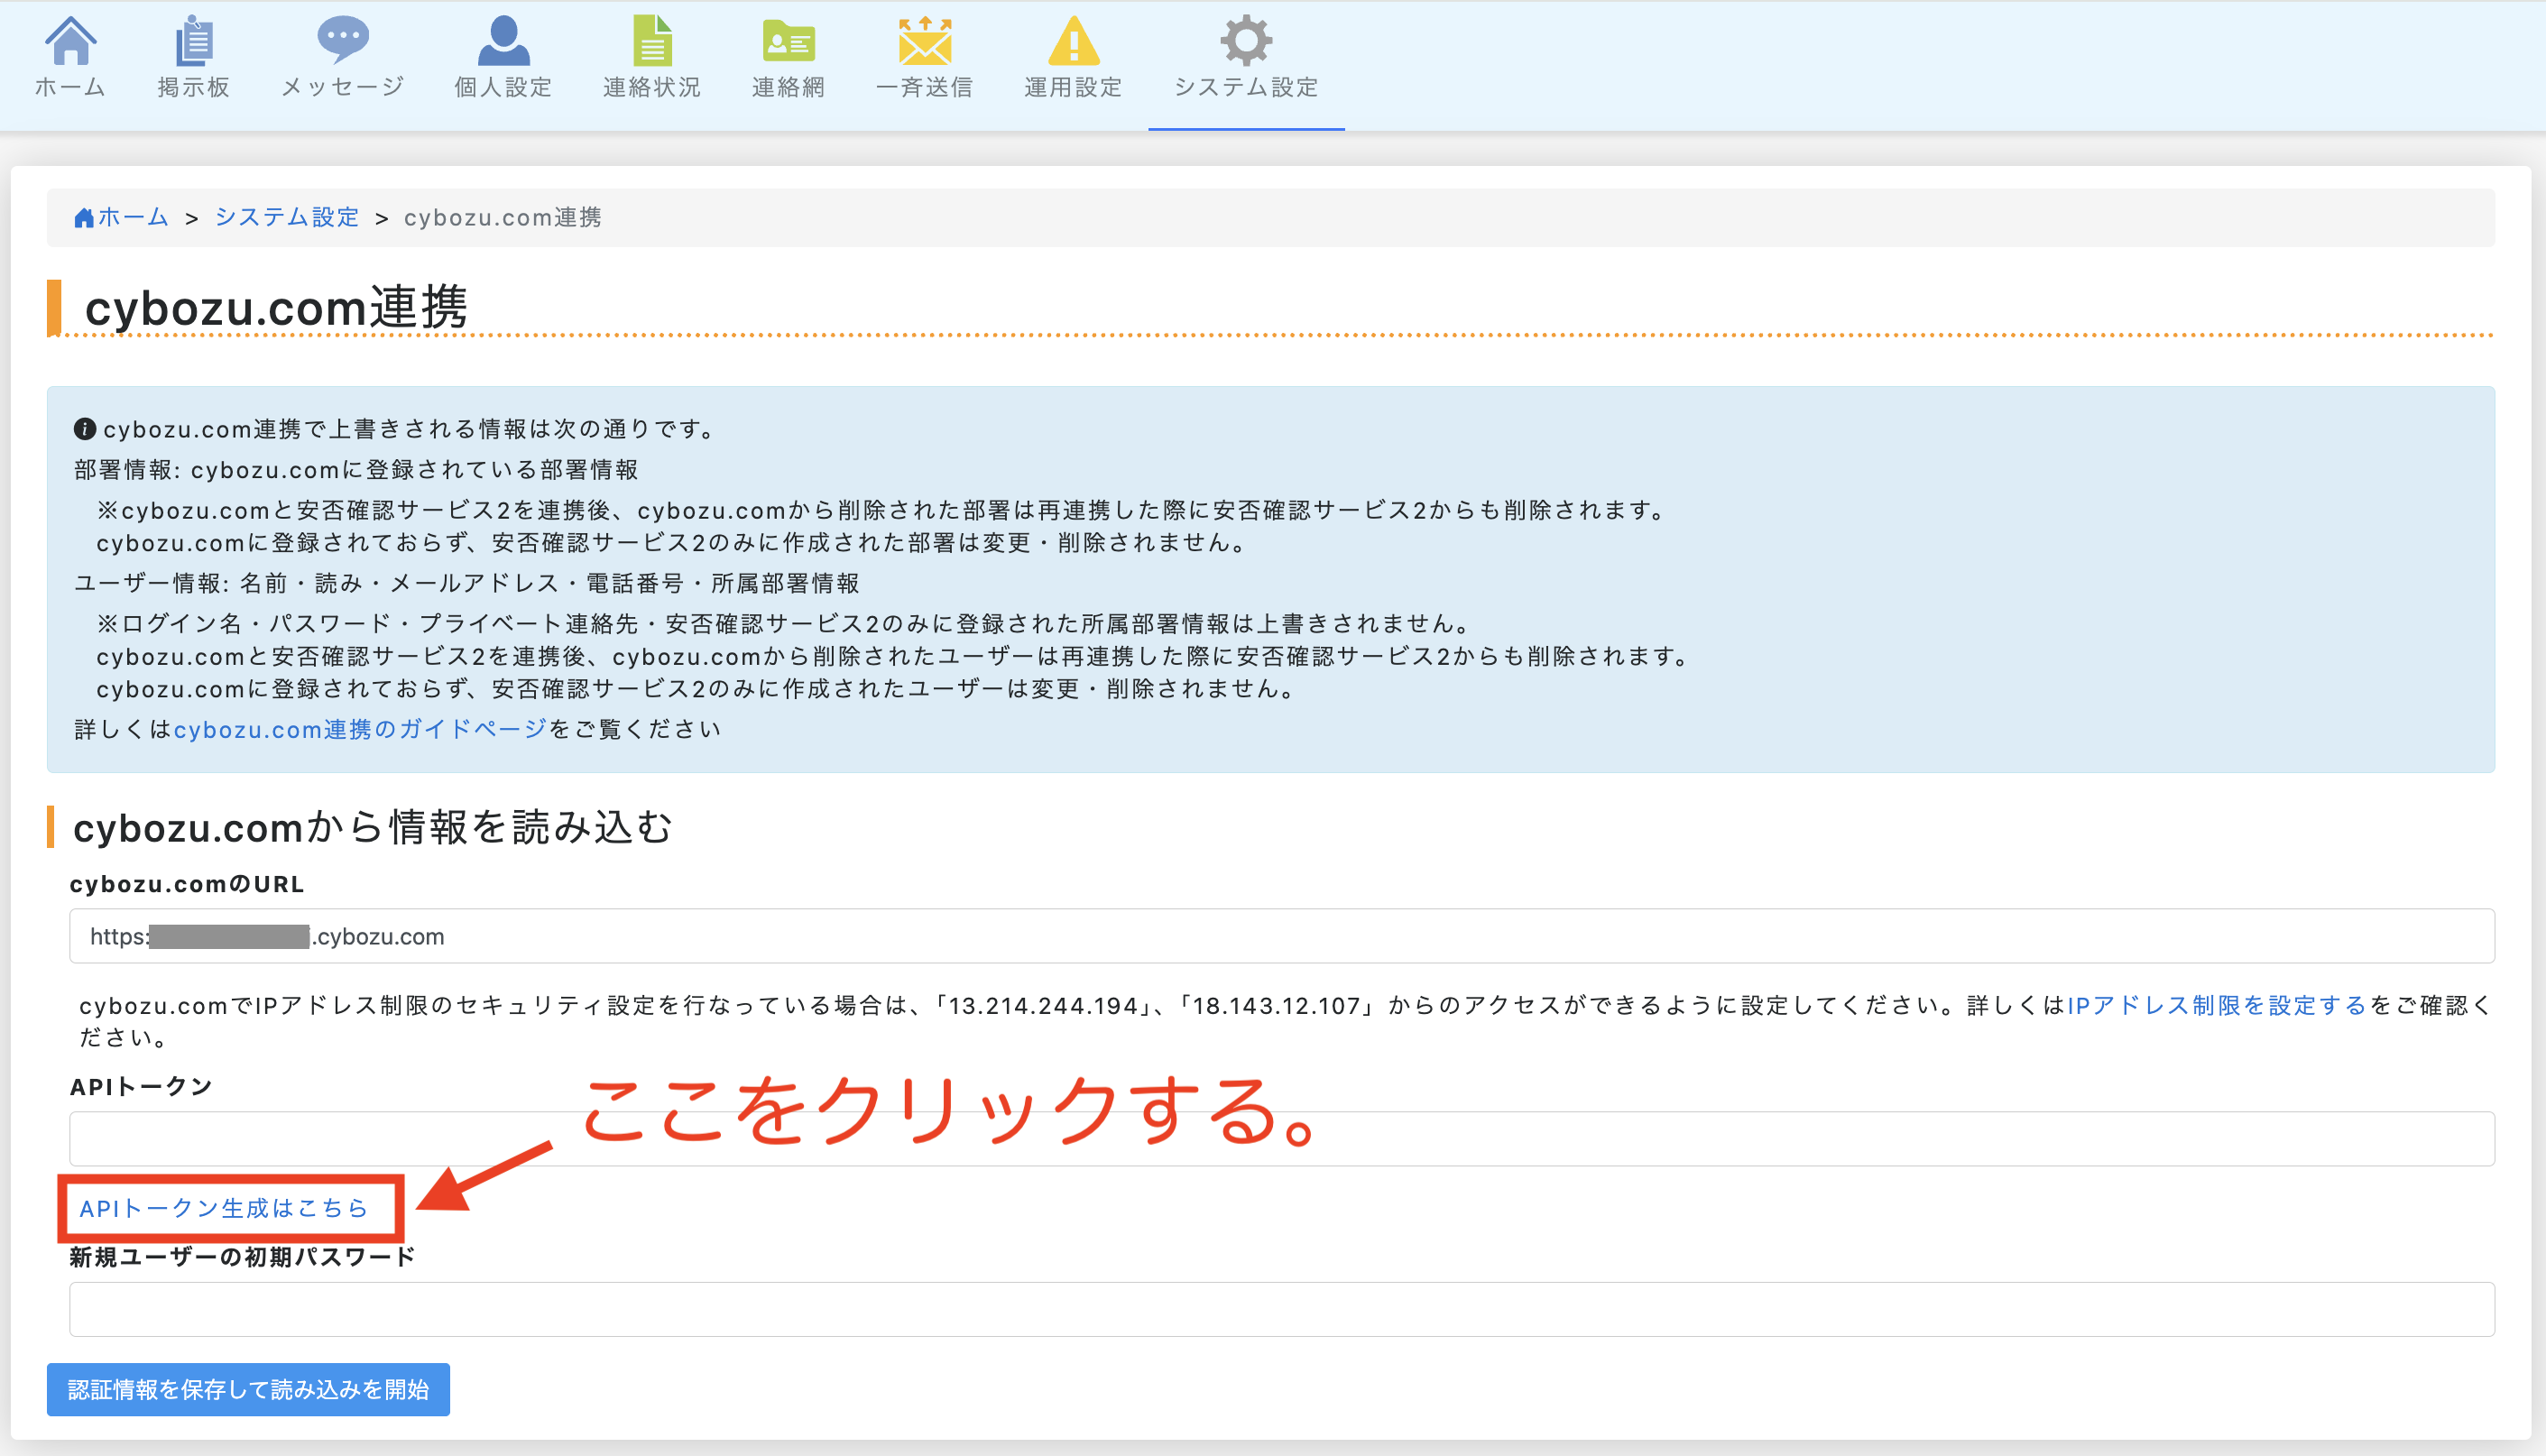Click the line starting ユーザー情報: in notice
2546x1456 pixels.
467,583
